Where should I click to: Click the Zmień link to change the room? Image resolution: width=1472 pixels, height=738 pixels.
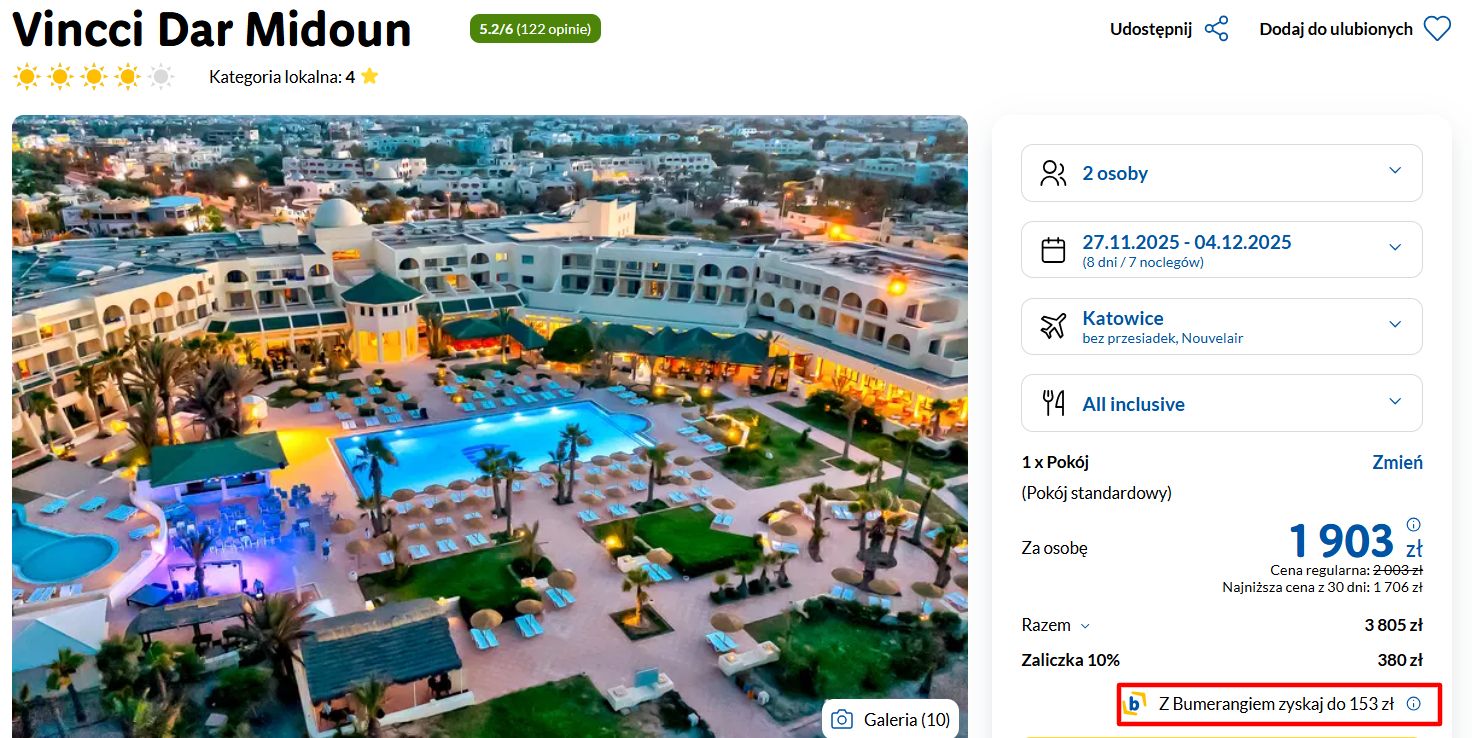pos(1397,462)
